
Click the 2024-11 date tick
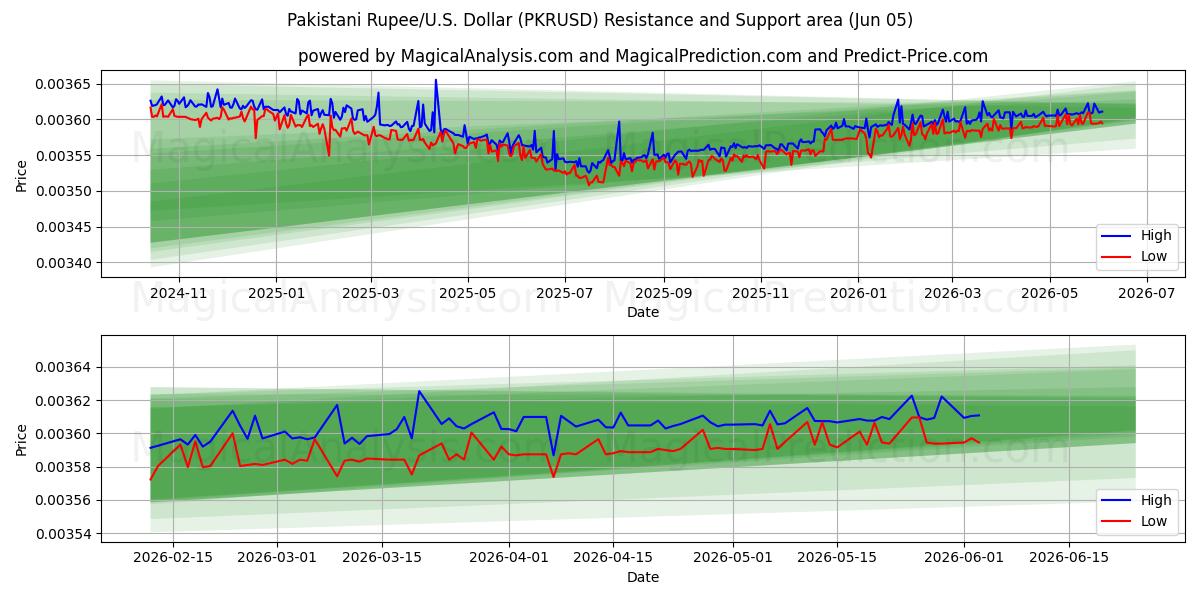click(x=178, y=293)
